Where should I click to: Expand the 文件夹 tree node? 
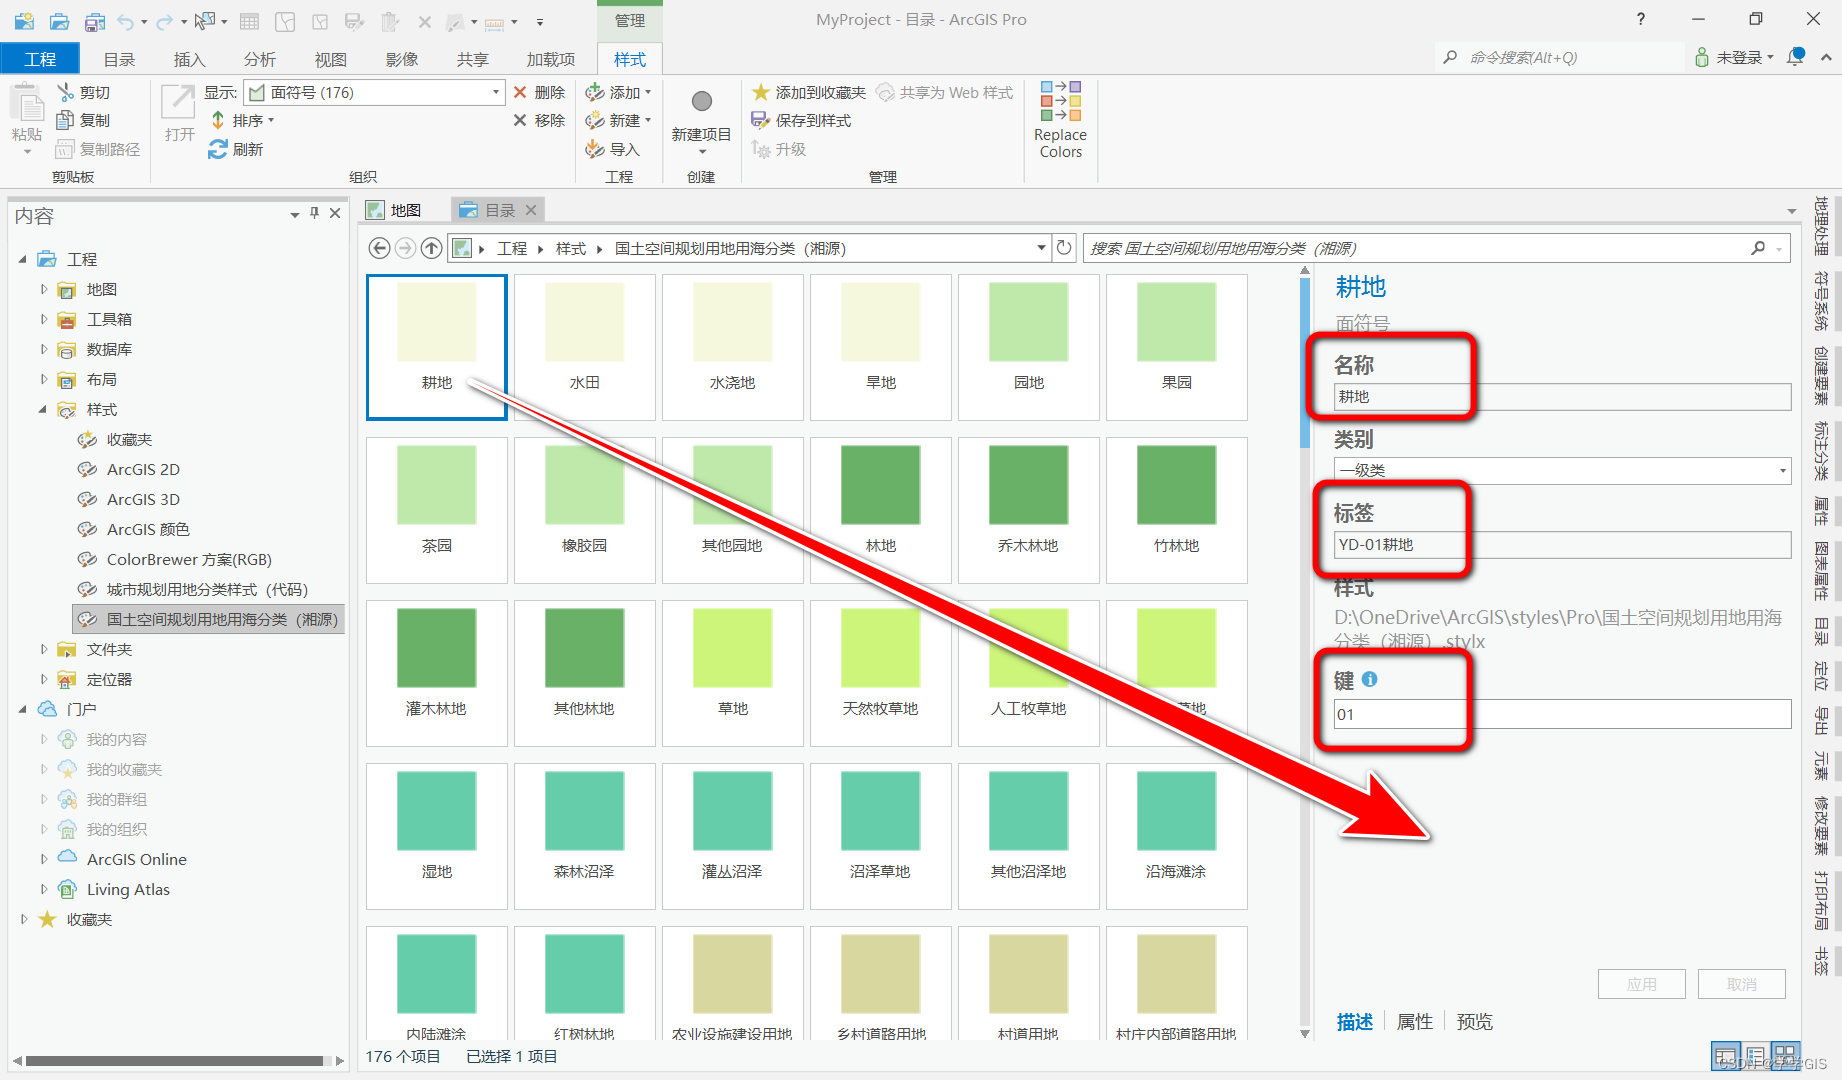click(x=43, y=649)
